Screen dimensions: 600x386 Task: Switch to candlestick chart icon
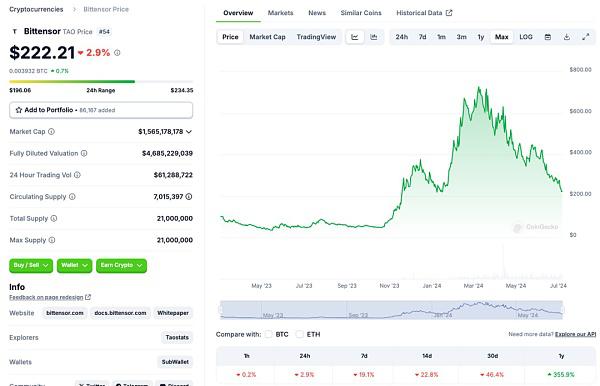[x=374, y=37]
